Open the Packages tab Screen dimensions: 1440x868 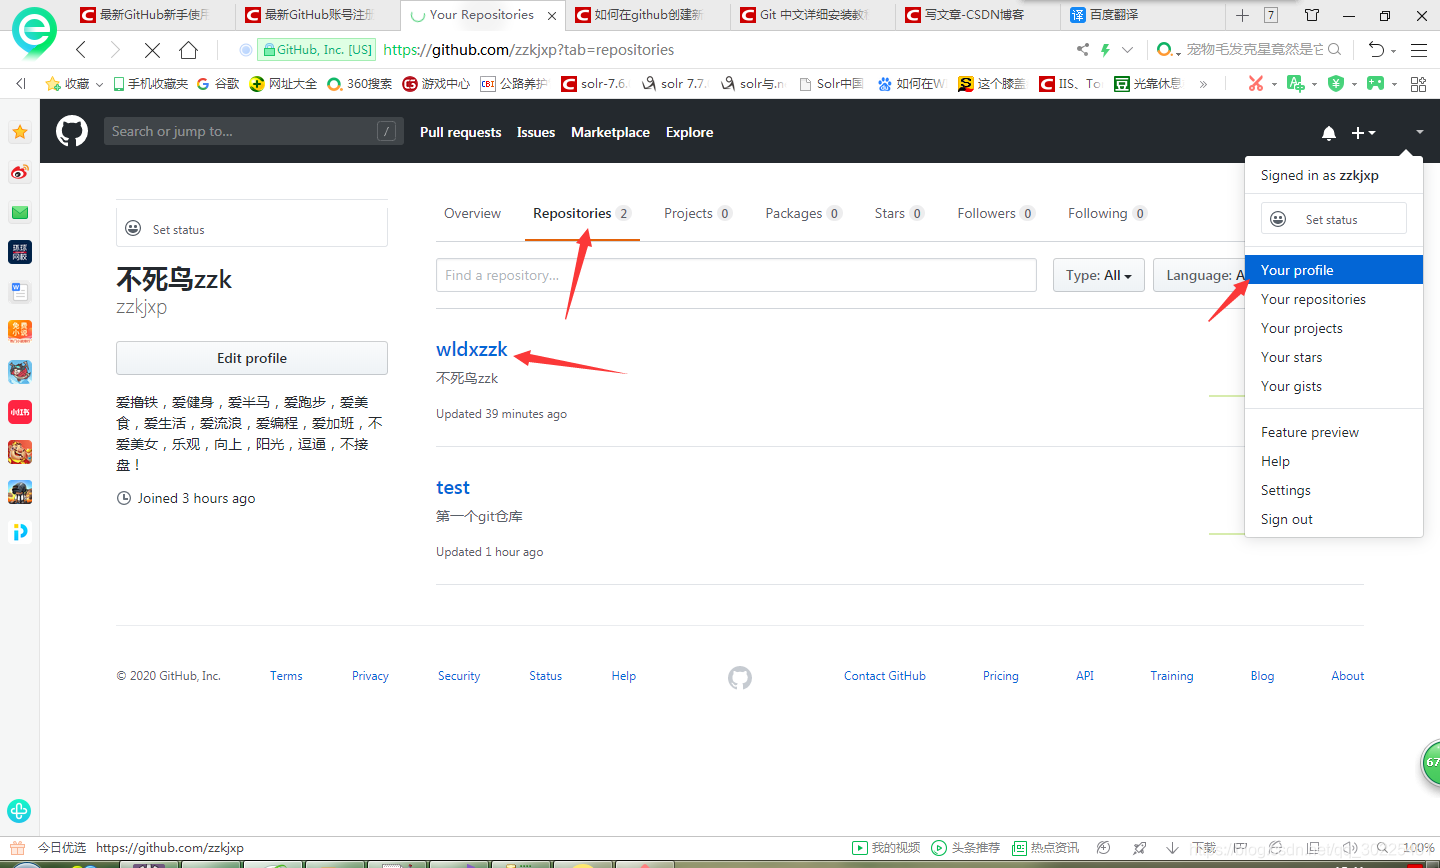coord(803,213)
